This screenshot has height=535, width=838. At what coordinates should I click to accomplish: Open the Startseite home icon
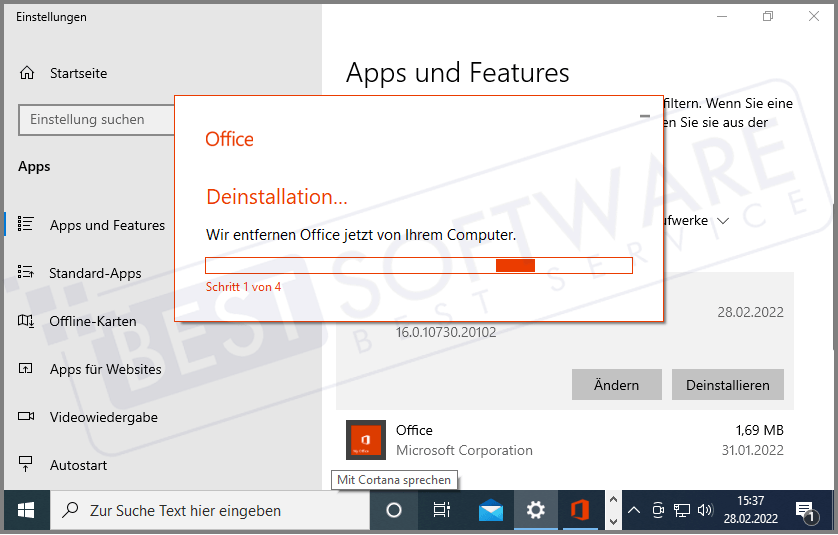[27, 73]
